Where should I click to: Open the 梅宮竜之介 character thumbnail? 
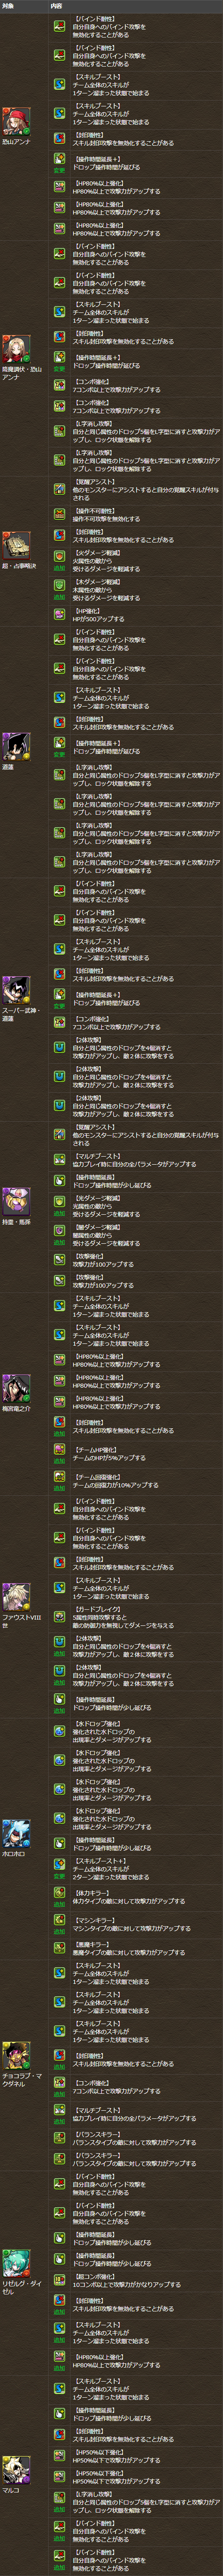[x=16, y=1389]
